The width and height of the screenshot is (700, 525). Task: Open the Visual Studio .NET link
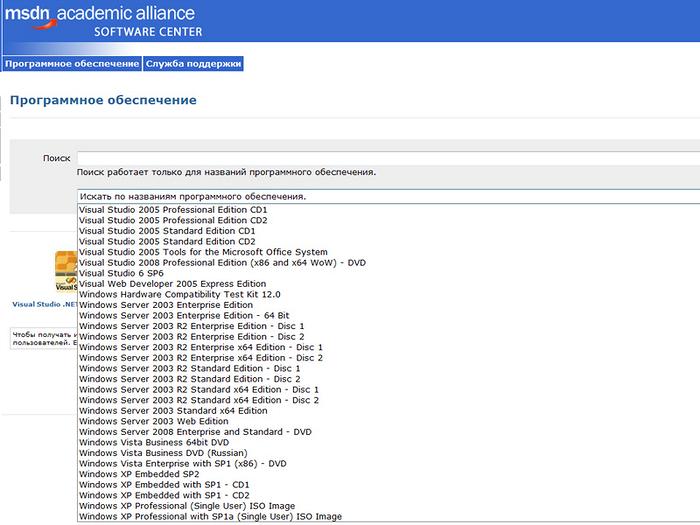[45, 304]
